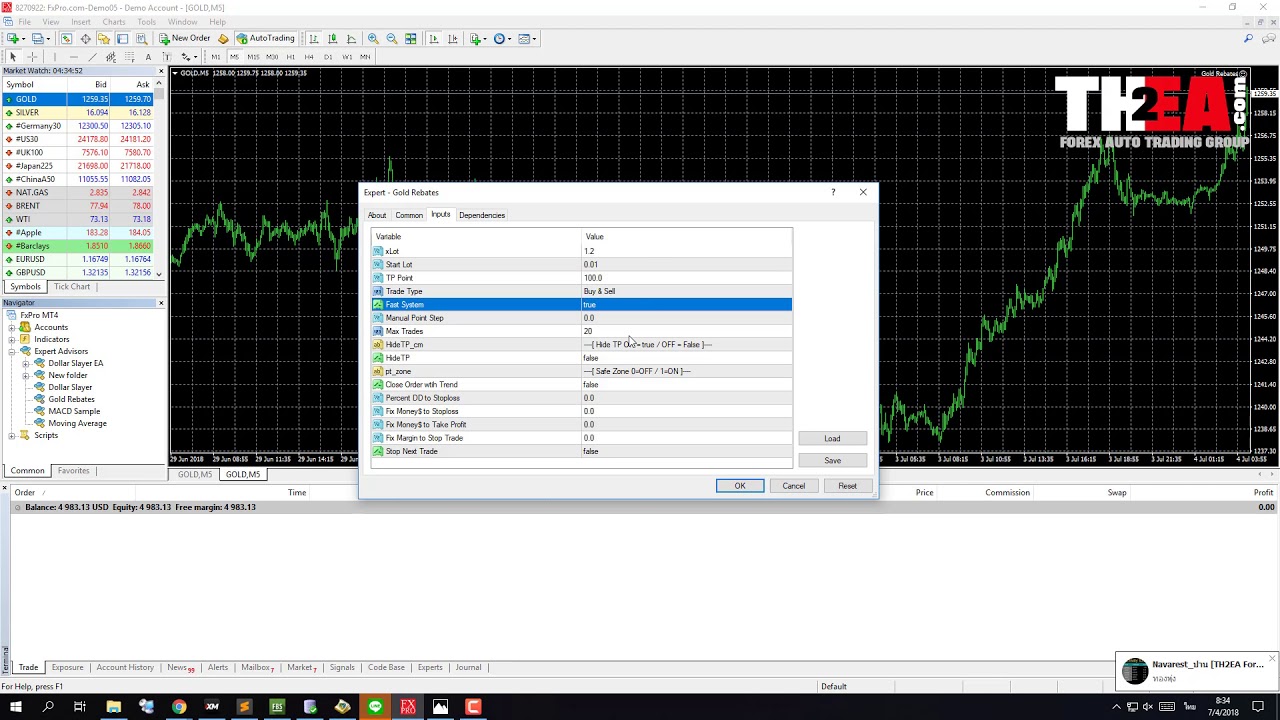Select the text label tool
This screenshot has height=720, width=1280.
pos(167,57)
